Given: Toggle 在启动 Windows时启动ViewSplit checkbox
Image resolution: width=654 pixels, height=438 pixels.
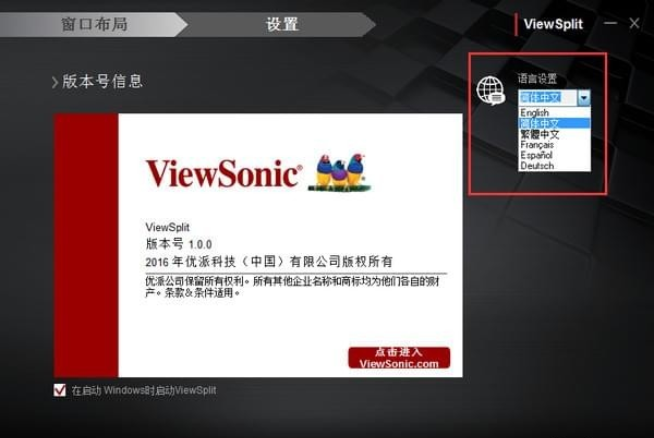Looking at the screenshot, I should 60,390.
